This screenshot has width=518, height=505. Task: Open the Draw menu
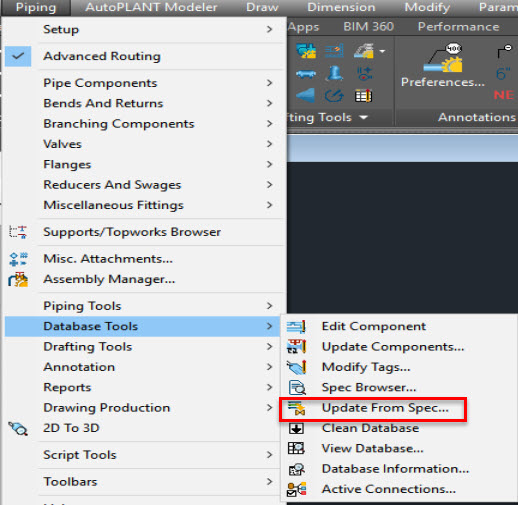(x=262, y=7)
